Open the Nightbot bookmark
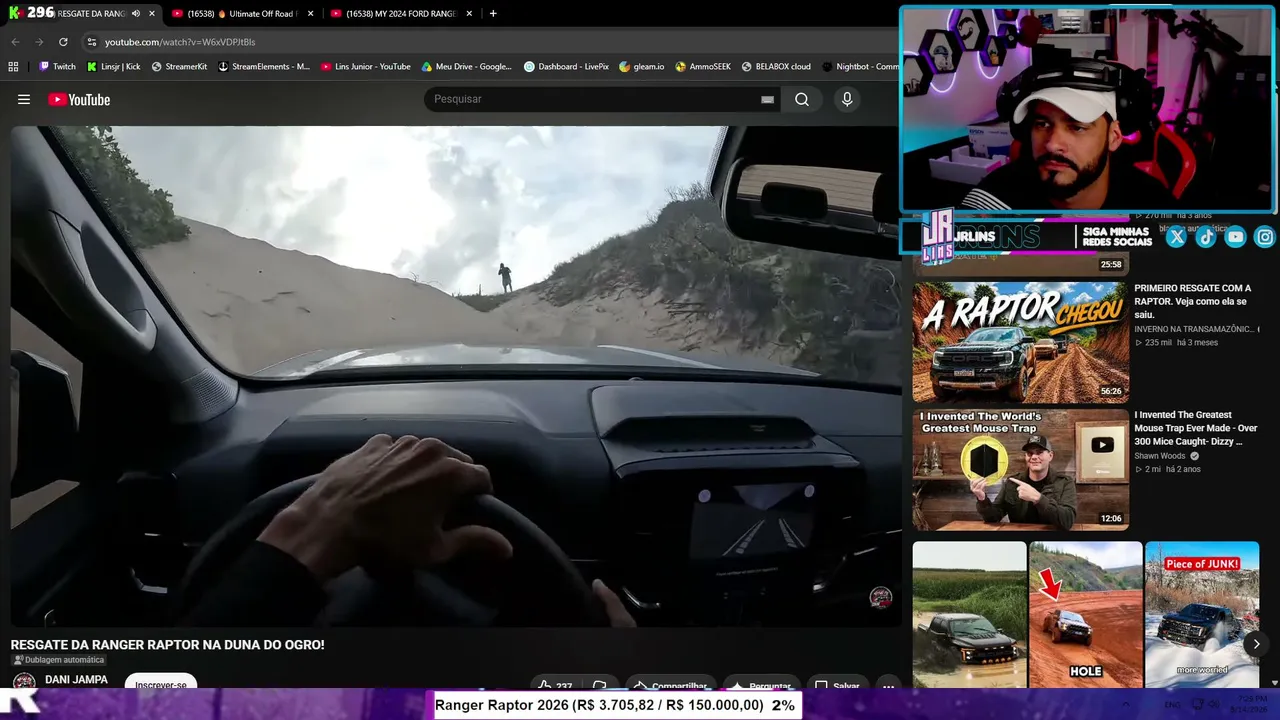This screenshot has width=1280, height=720. tap(860, 67)
